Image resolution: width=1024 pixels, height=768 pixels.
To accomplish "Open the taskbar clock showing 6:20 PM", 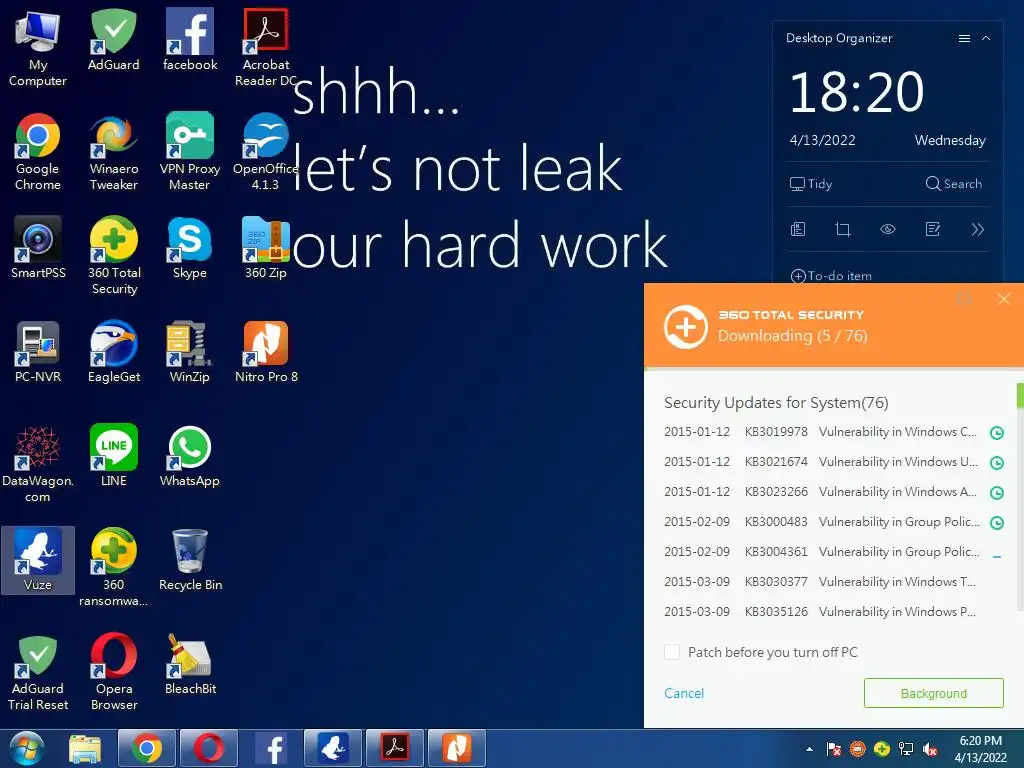I will coord(980,749).
